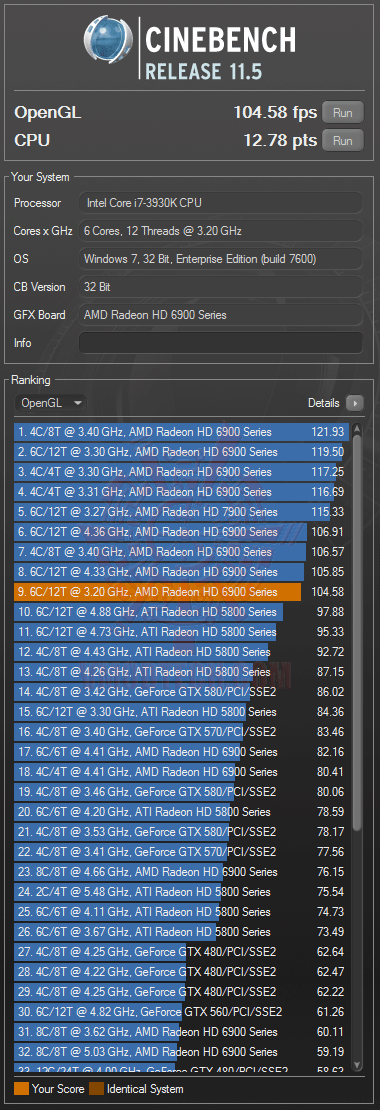This screenshot has width=380, height=1110.
Task: Select rank 28 entry 4C/8T @ 4.22 GHz
Action: pyautogui.click(x=182, y=971)
